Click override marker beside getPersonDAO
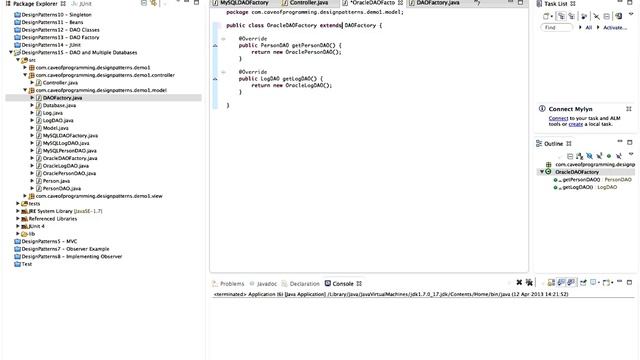The image size is (640, 360). [x=215, y=45]
